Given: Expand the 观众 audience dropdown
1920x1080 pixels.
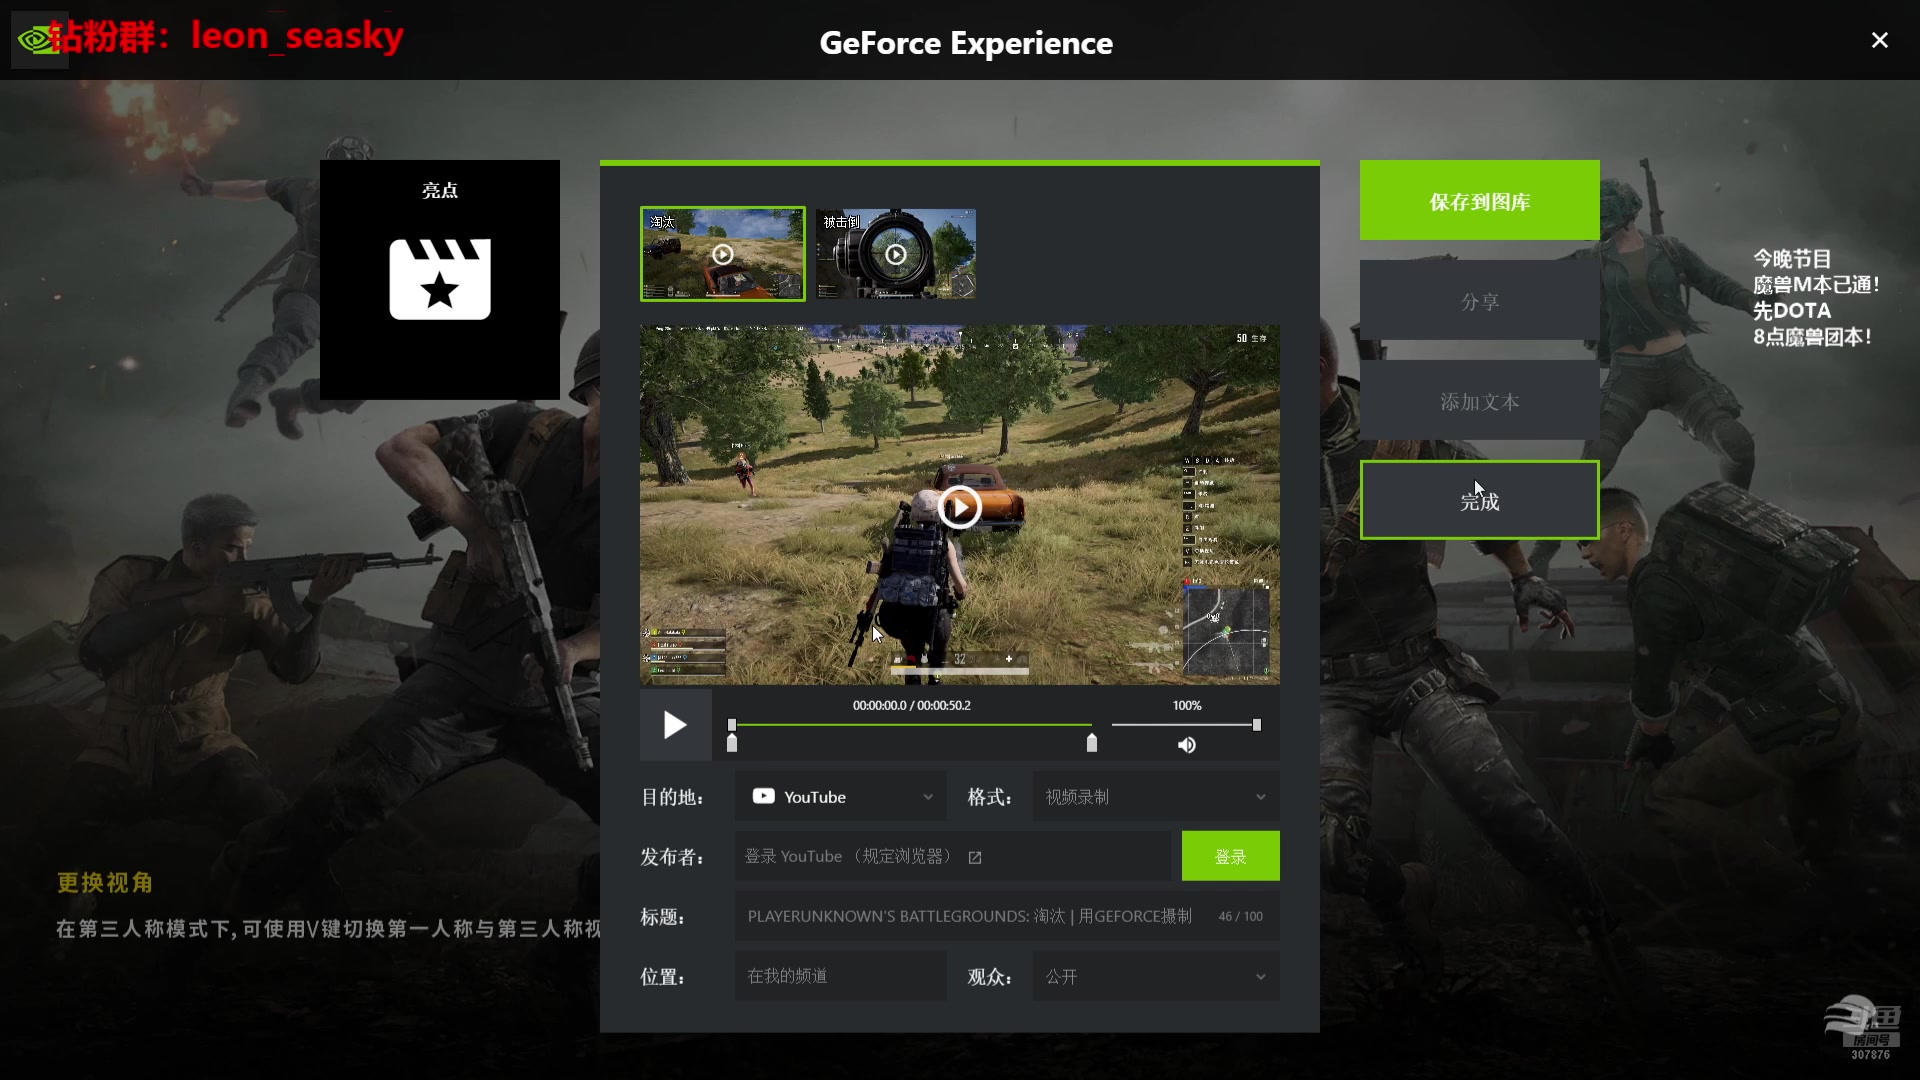Looking at the screenshot, I should pyautogui.click(x=1156, y=976).
